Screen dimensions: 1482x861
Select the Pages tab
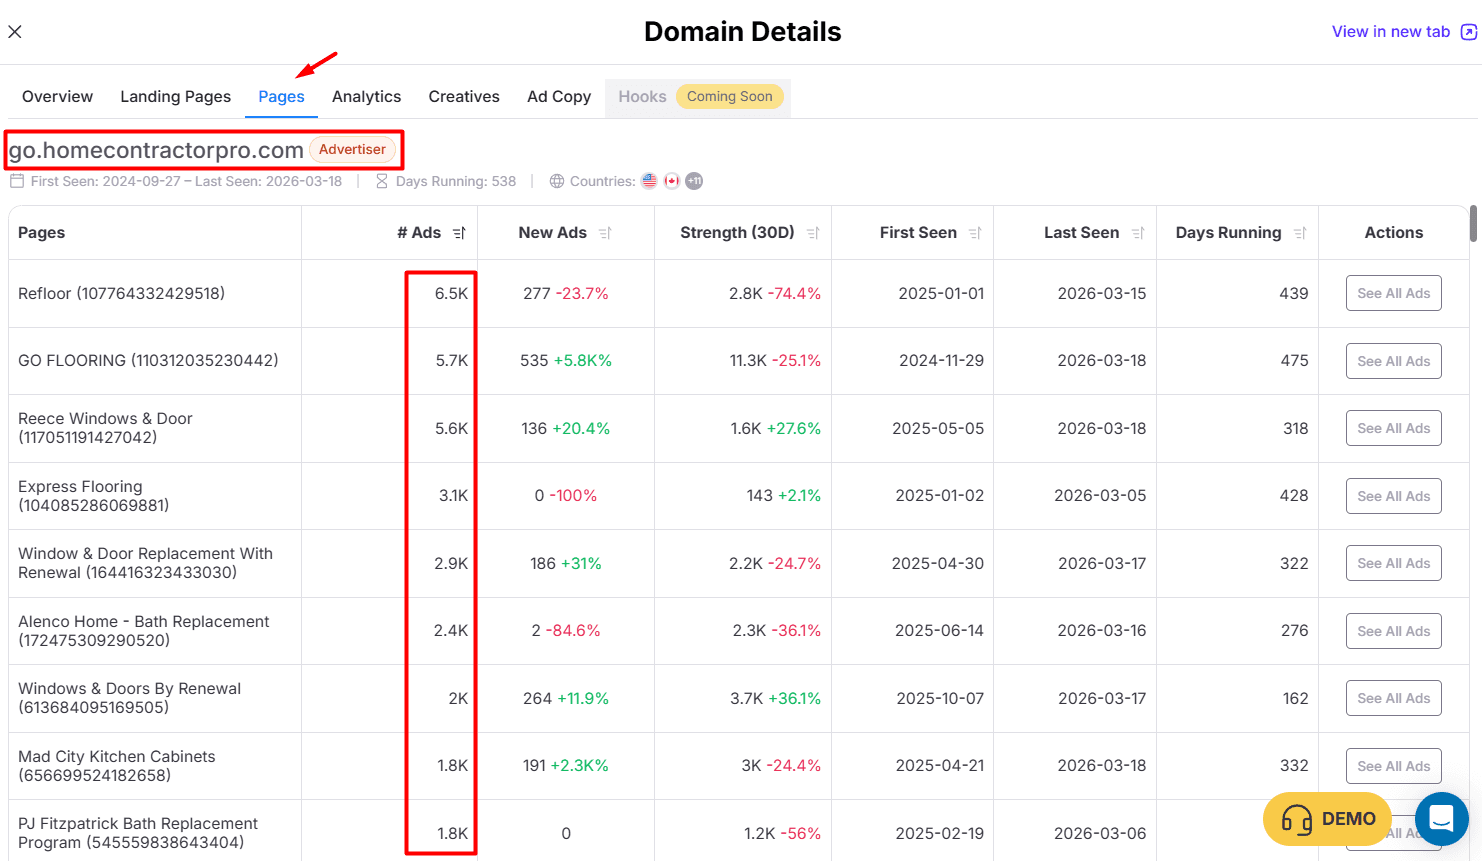point(281,97)
